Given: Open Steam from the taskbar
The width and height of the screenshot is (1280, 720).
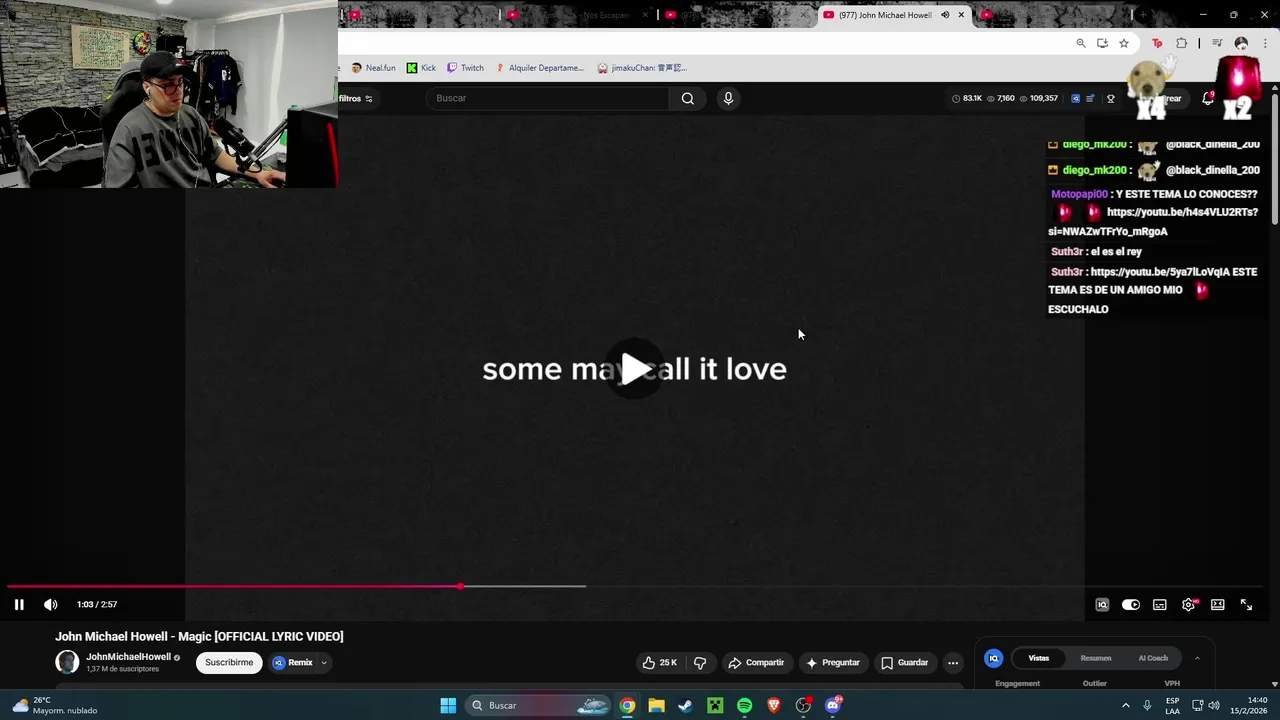Looking at the screenshot, I should [685, 706].
